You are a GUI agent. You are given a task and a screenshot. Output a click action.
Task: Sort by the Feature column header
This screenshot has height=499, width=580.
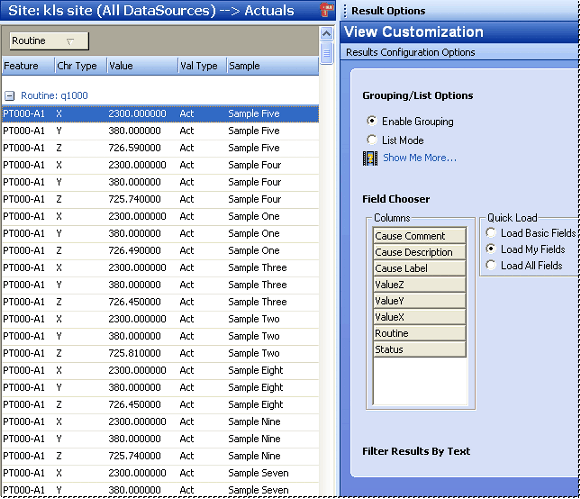point(28,66)
